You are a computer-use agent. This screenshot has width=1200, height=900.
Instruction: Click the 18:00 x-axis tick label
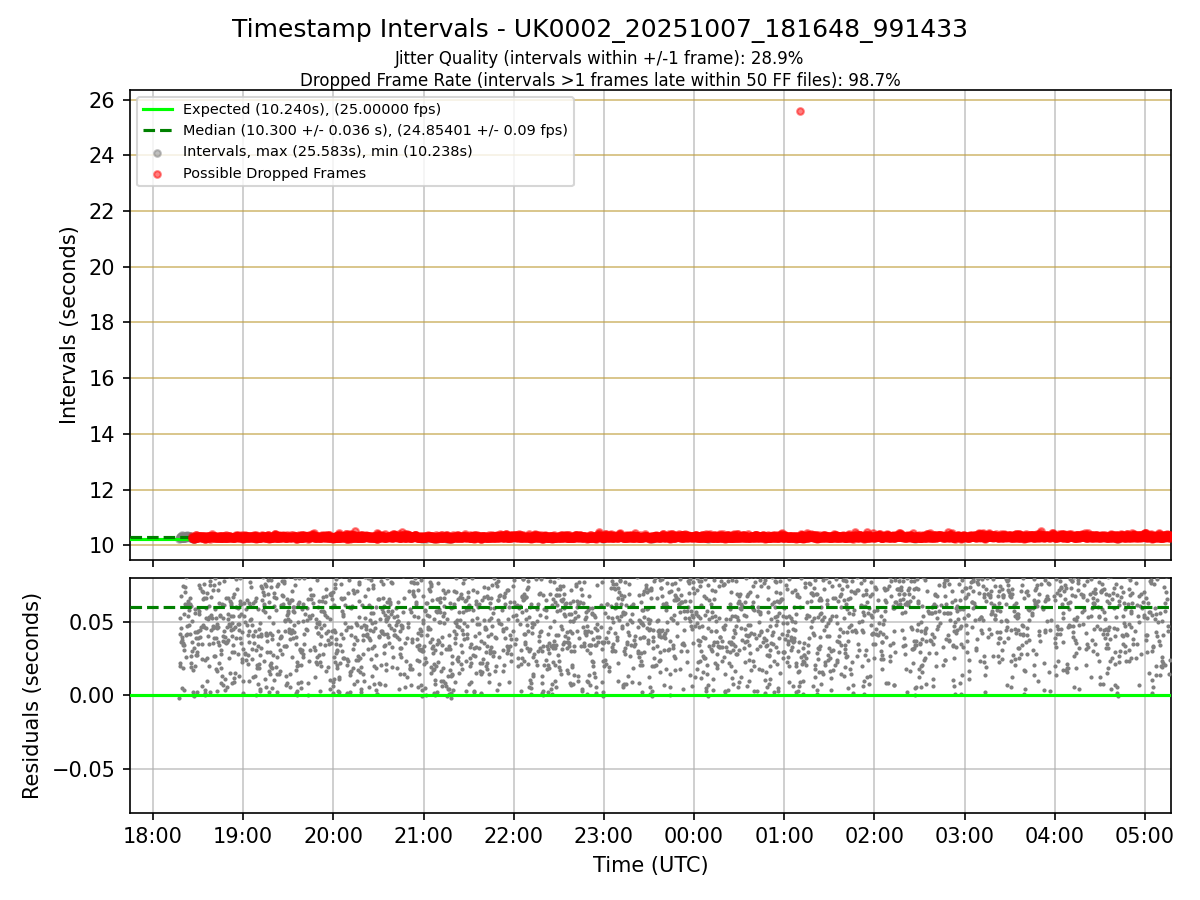(x=152, y=834)
